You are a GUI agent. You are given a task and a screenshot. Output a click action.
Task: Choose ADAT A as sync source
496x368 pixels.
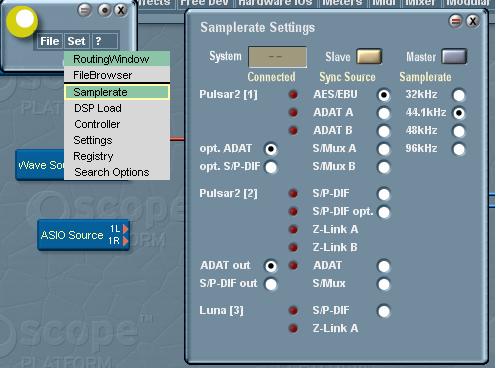tap(384, 113)
